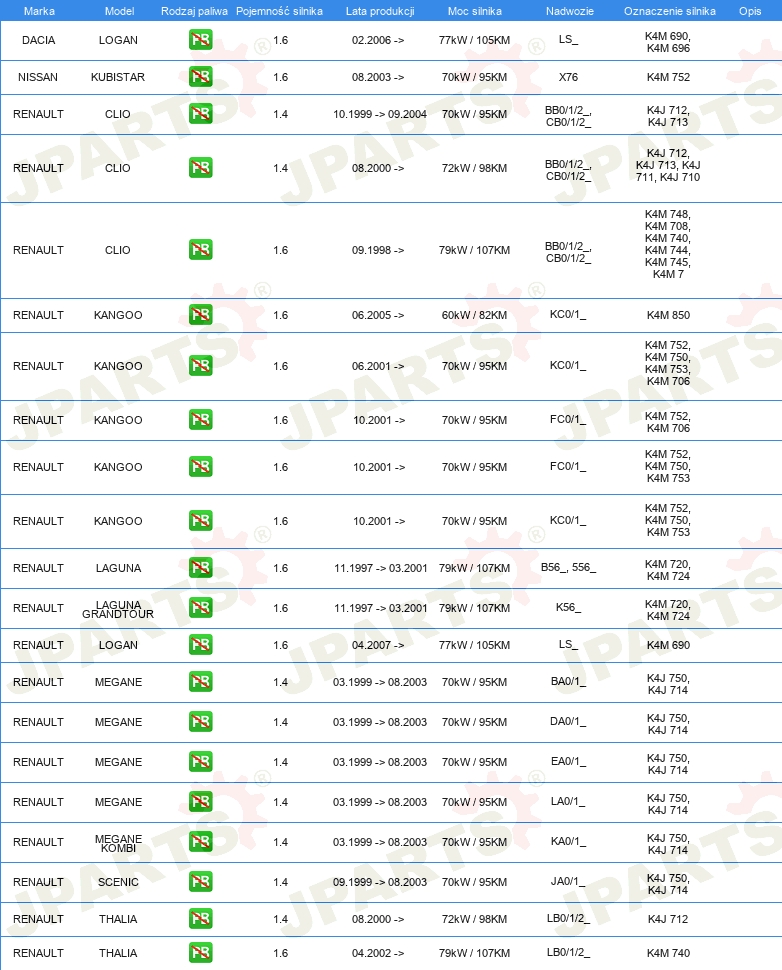Click the EA0/1_ body code cell

(568, 762)
